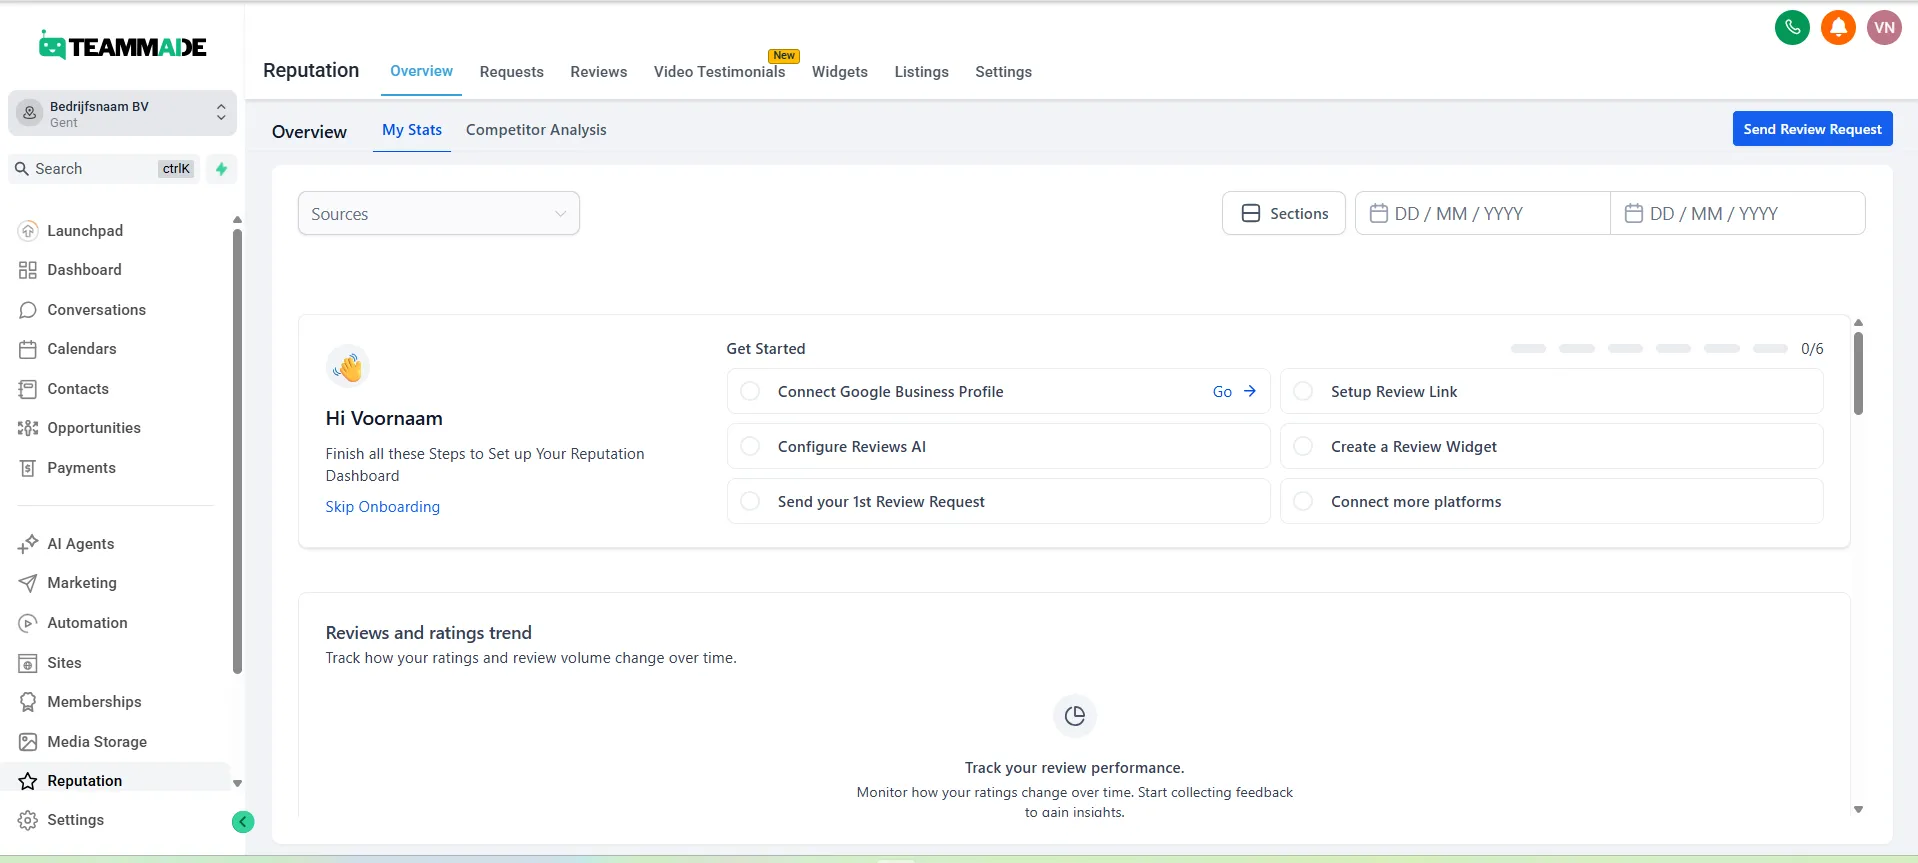The image size is (1918, 863).
Task: Click the Sites icon in sidebar
Action: point(28,663)
